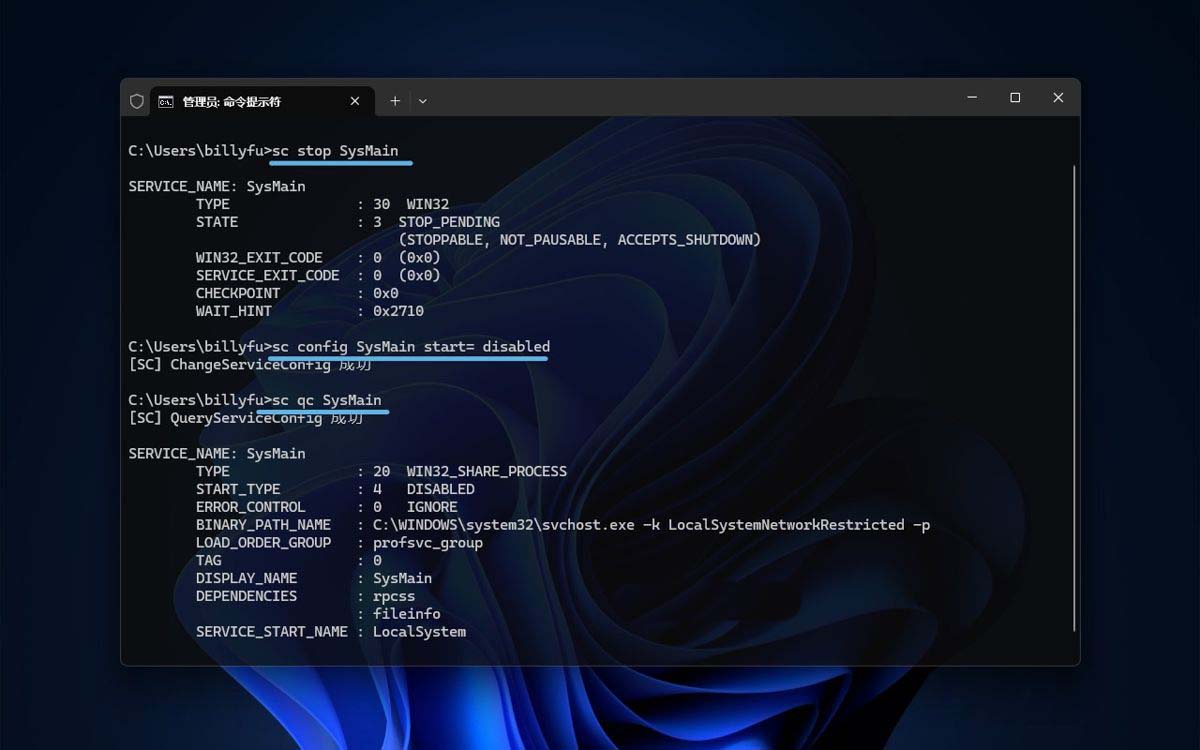
Task: Click the terminal vertical scrollbar
Action: 1074,398
